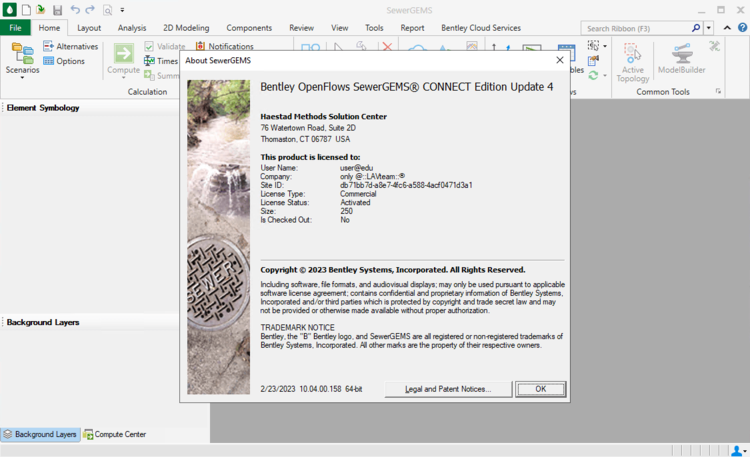The width and height of the screenshot is (750, 457).
Task: Click the 'Haestad Methods Solution Center' heading
Action: 323,116
